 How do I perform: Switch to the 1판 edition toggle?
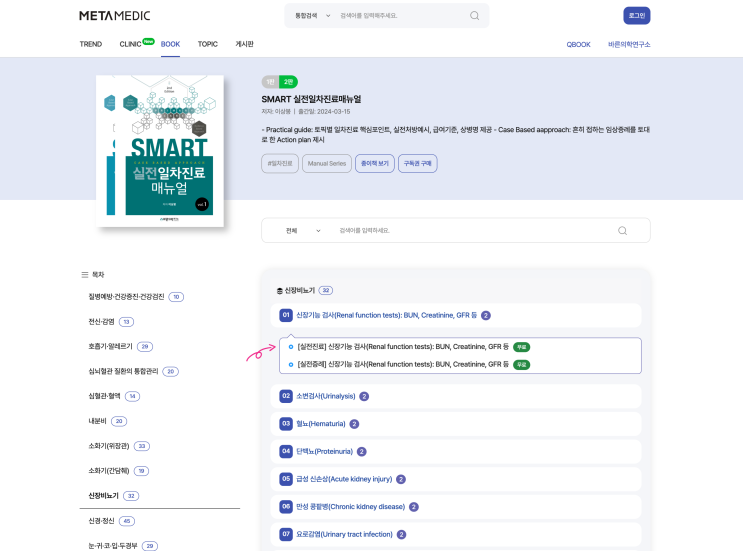coord(270,82)
